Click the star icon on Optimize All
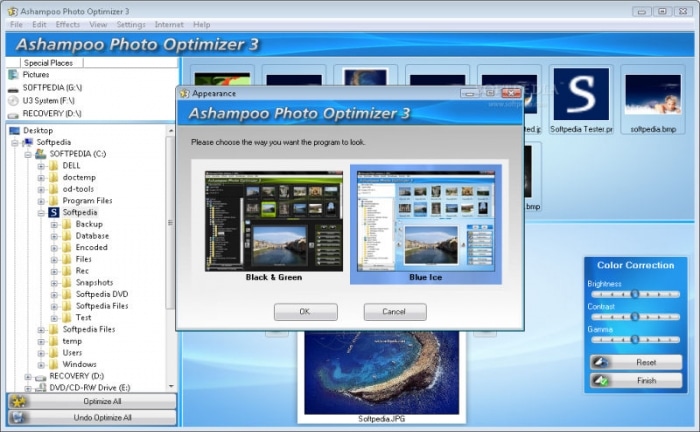The image size is (700, 432). (x=18, y=402)
